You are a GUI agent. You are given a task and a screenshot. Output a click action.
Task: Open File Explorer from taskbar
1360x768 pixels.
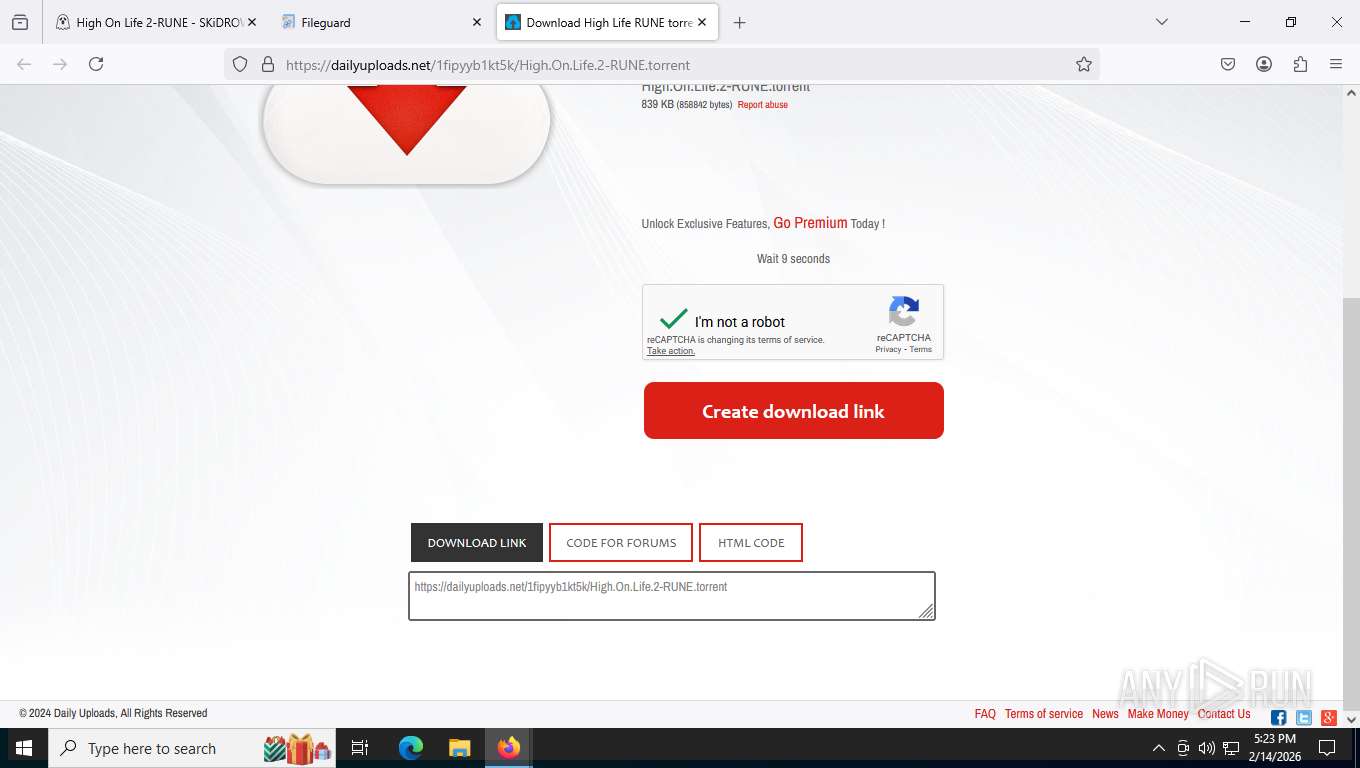coord(459,748)
